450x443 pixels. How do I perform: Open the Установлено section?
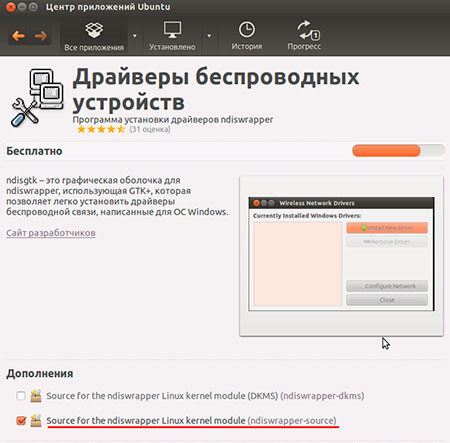172,36
